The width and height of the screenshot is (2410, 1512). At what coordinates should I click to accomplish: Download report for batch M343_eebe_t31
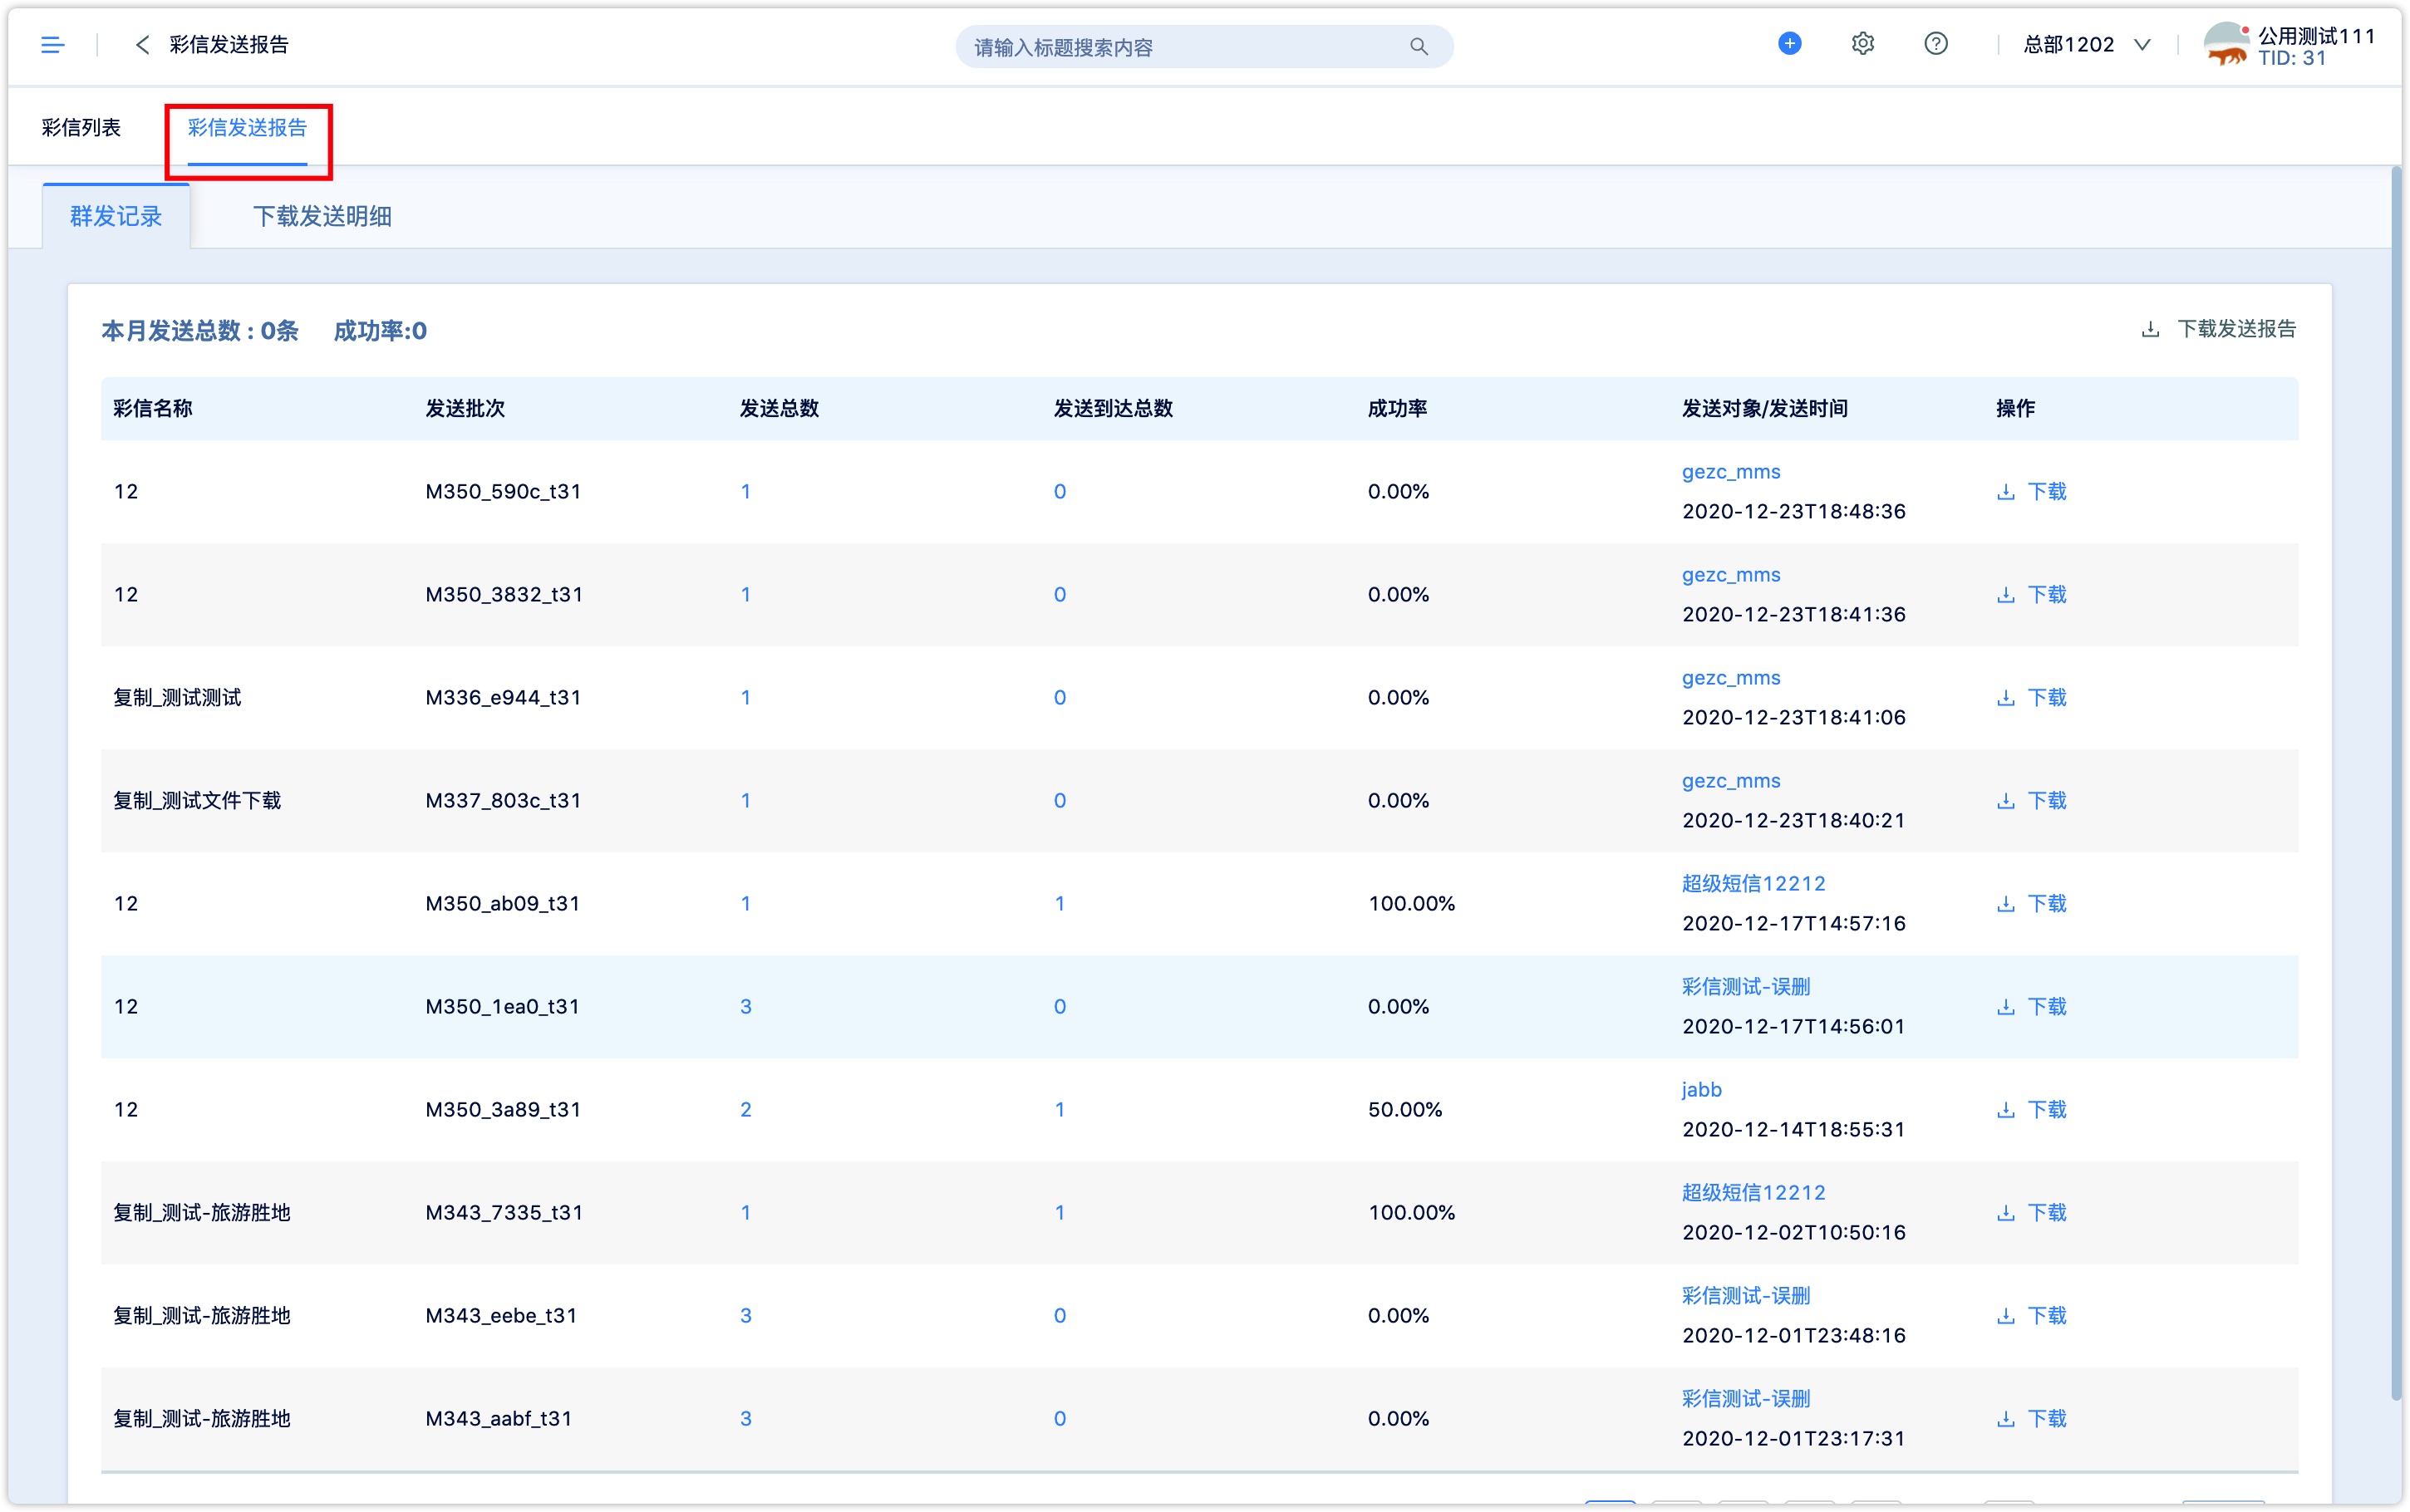pos(2031,1315)
